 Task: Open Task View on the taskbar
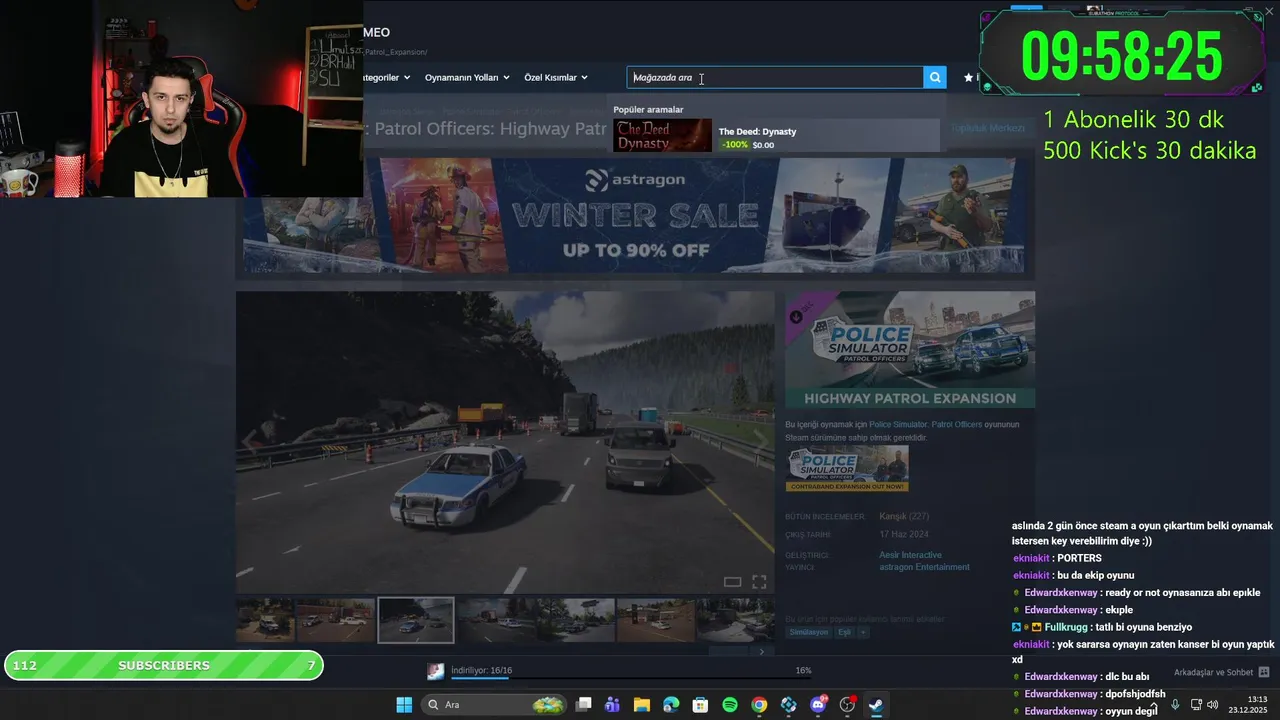point(584,705)
